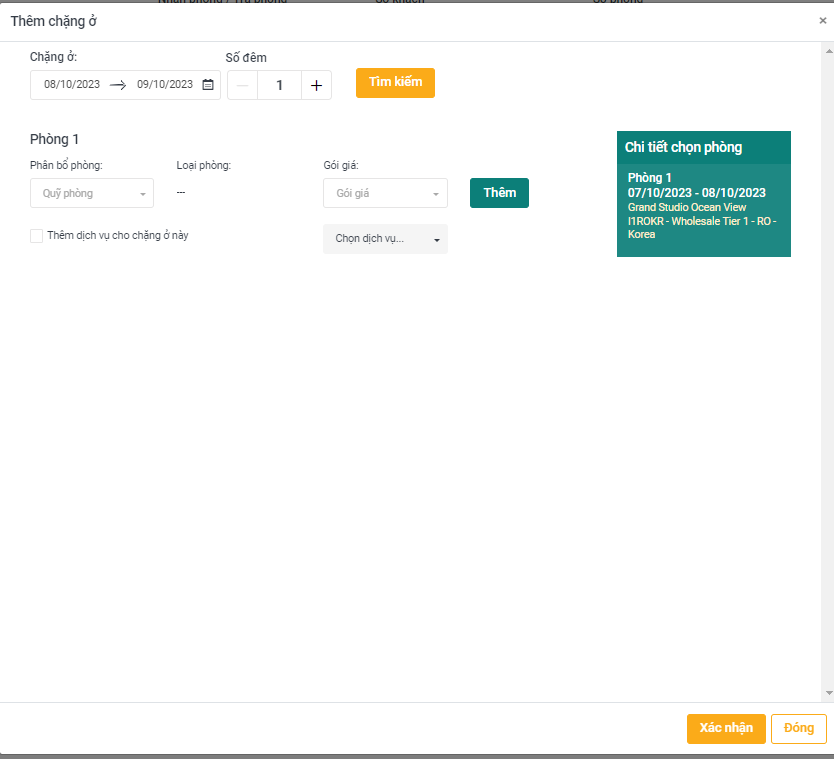Enable Thêm dịch vụ cho chặng ở này
The height and width of the screenshot is (759, 834).
(x=37, y=236)
